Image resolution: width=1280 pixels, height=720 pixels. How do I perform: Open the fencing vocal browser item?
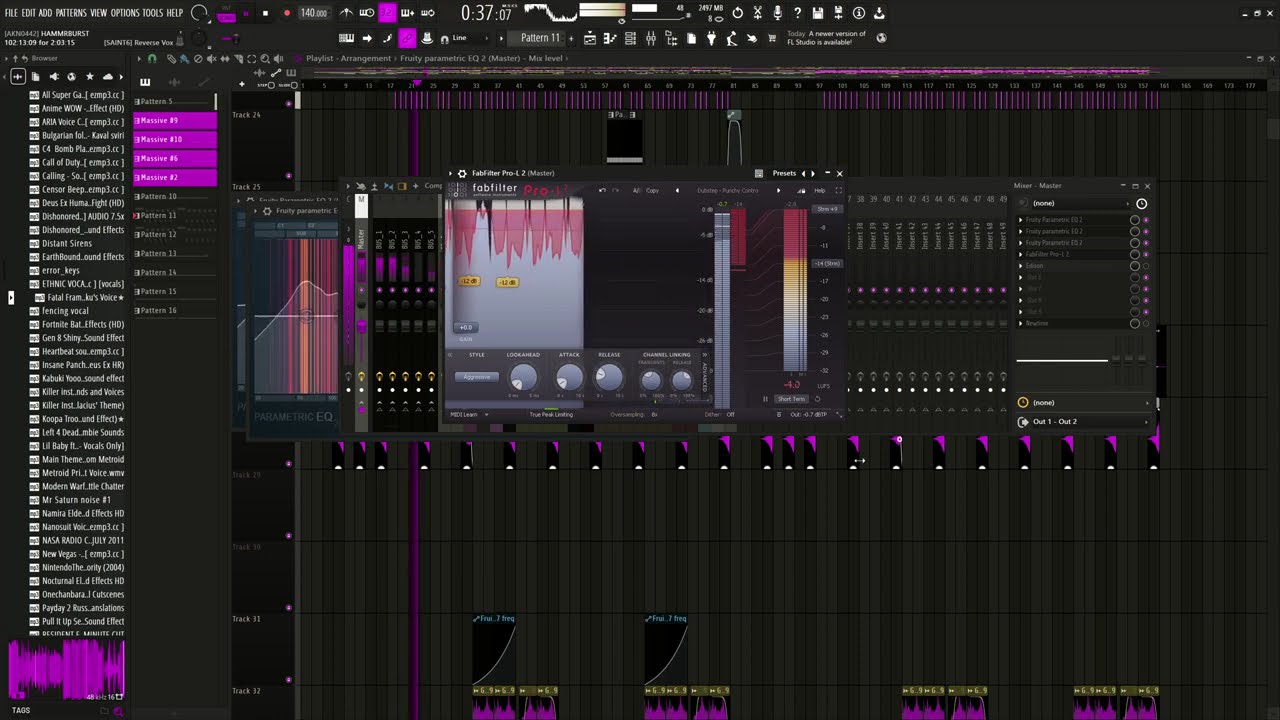tap(65, 311)
